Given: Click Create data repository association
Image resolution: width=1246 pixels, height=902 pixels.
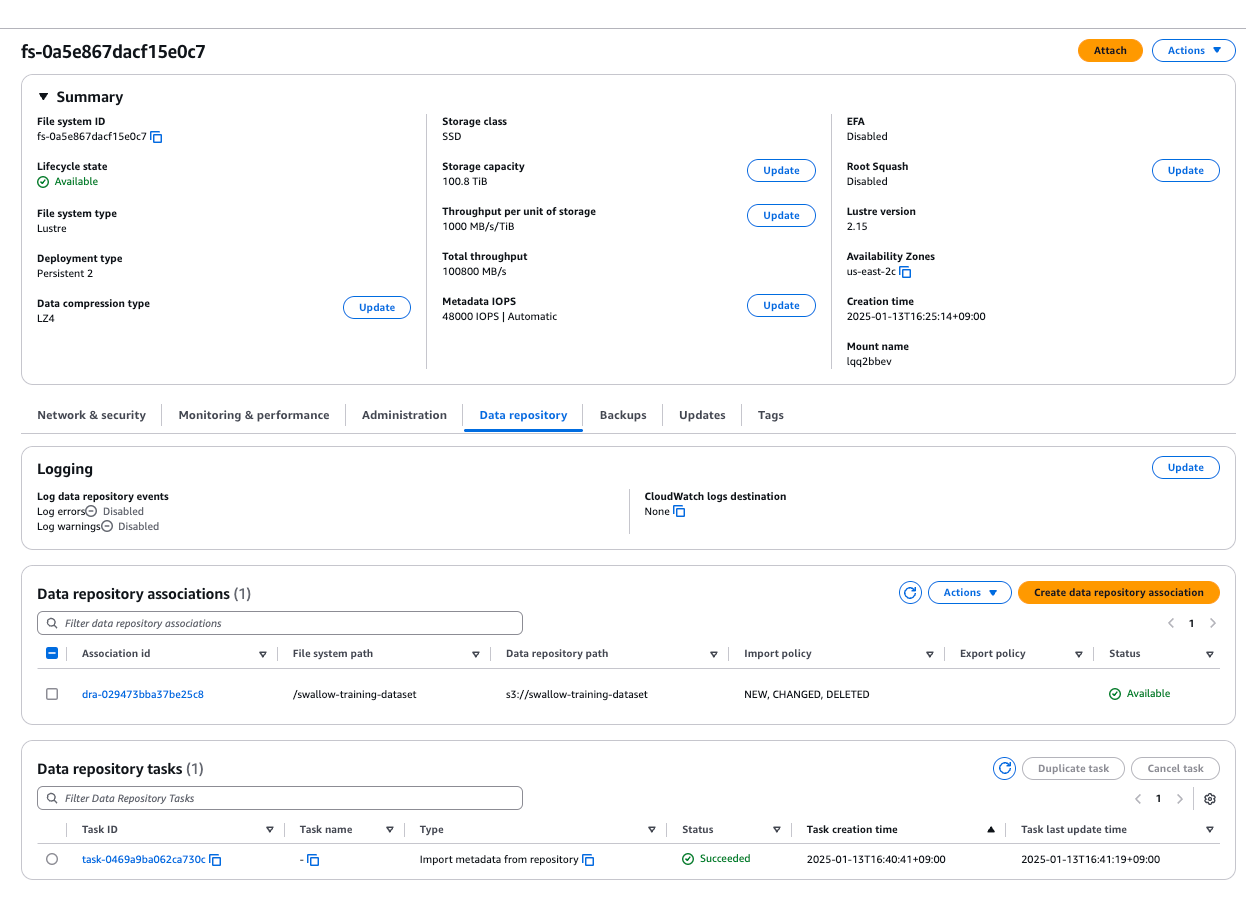Looking at the screenshot, I should (1118, 593).
